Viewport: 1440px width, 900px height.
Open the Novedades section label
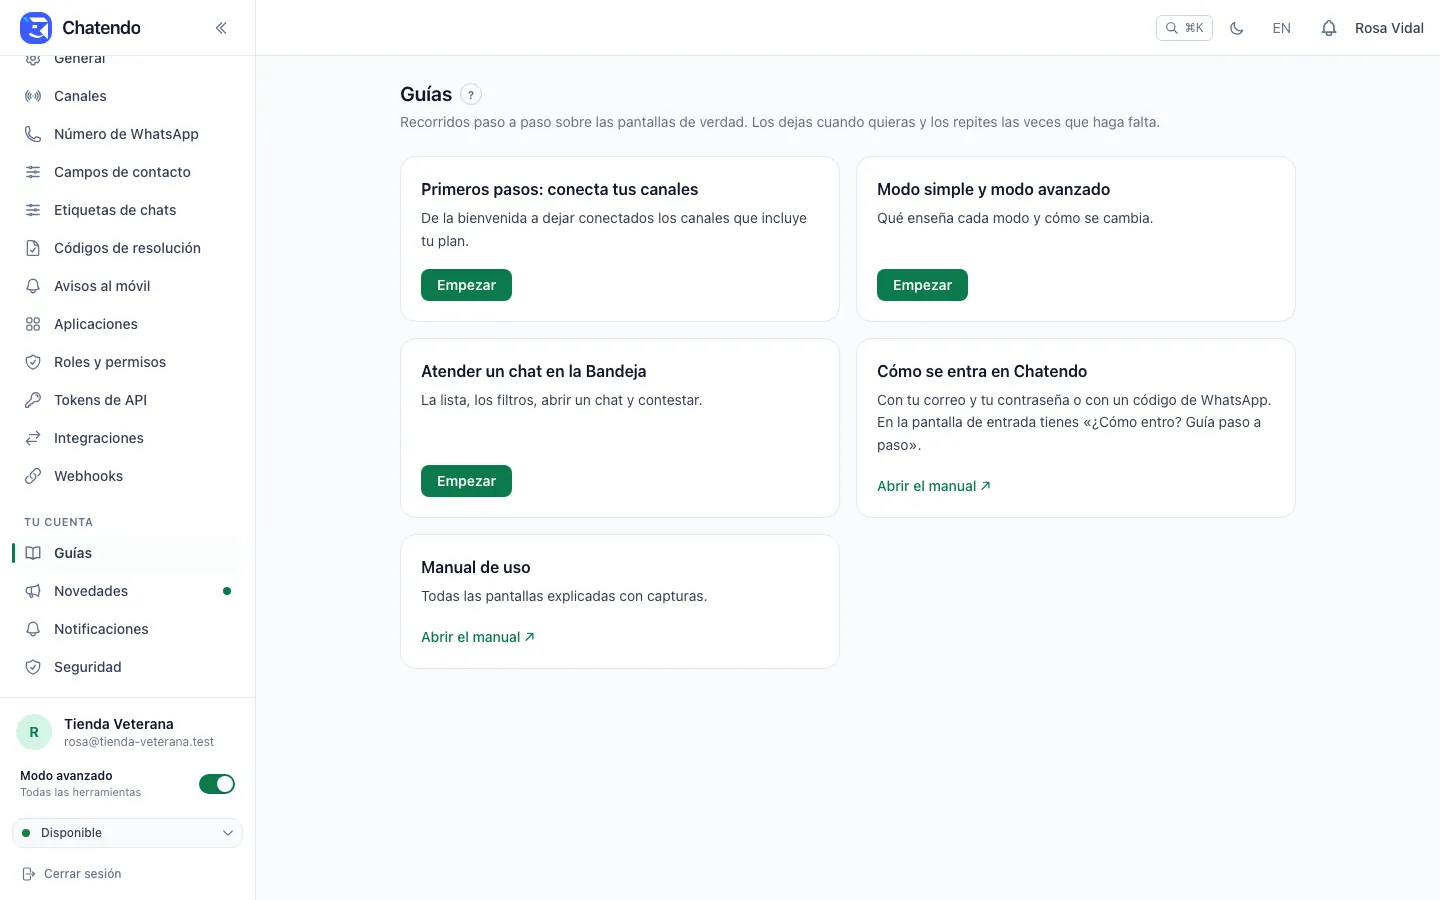pyautogui.click(x=91, y=591)
